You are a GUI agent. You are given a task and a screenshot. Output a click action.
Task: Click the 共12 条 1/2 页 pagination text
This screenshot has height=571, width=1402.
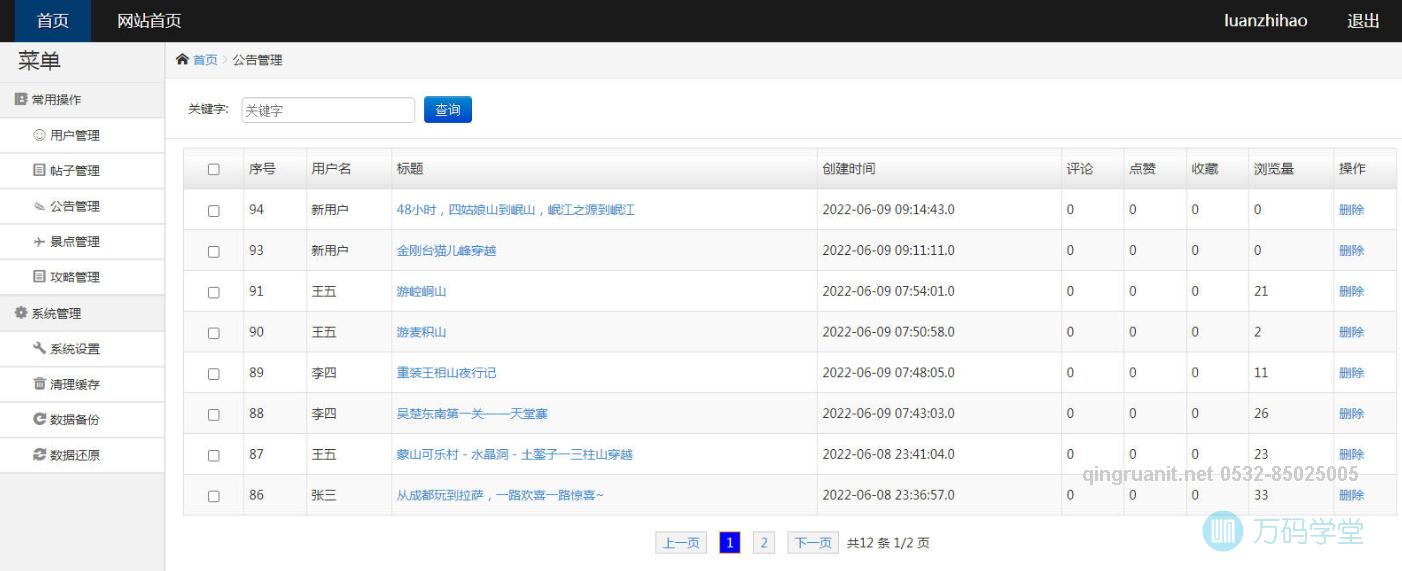tap(888, 543)
